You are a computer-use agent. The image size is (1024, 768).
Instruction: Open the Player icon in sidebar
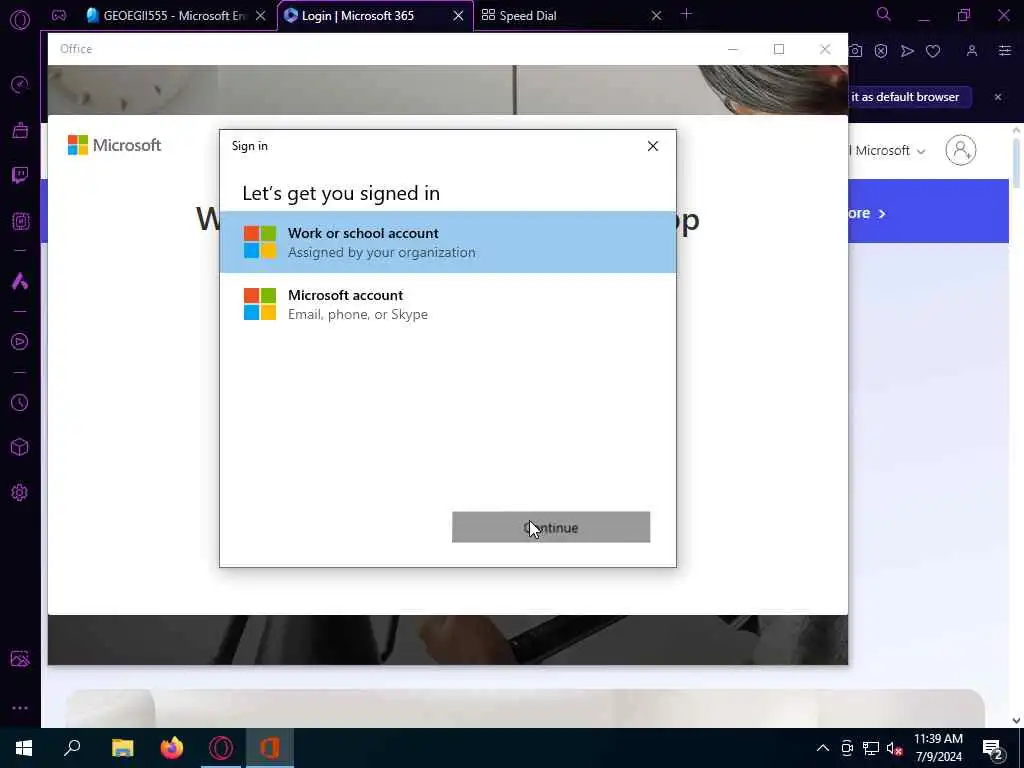pyautogui.click(x=20, y=342)
